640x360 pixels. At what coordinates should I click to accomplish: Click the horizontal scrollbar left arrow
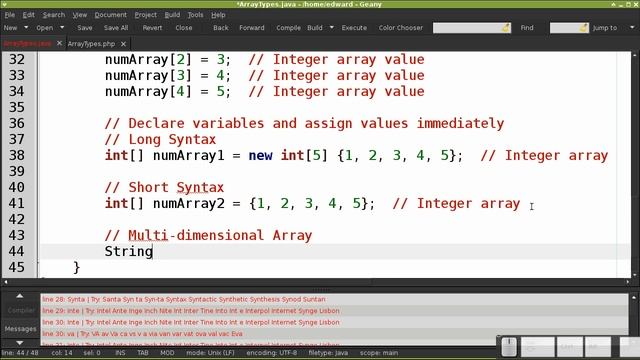tap(5, 282)
